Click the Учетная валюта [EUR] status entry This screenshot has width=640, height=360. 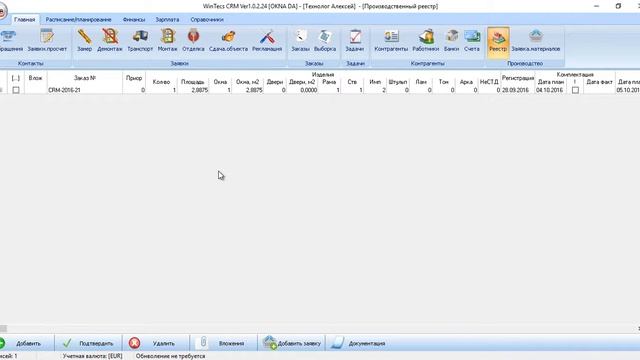click(92, 356)
